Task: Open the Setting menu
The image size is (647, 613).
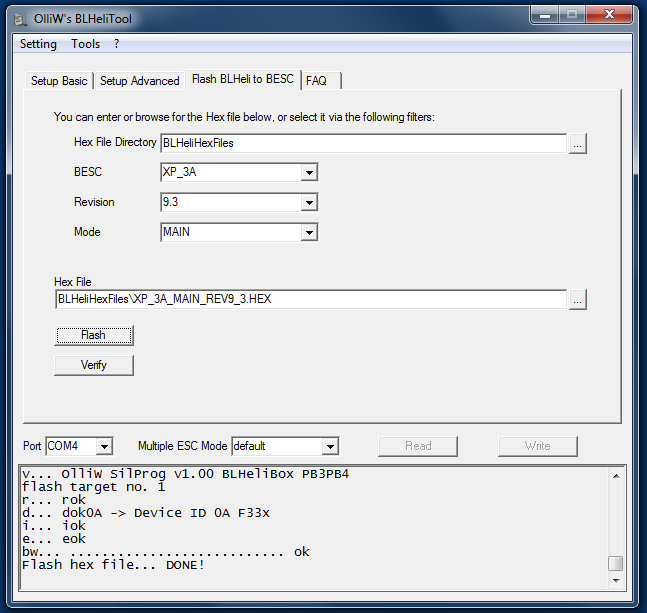Action: [38, 44]
